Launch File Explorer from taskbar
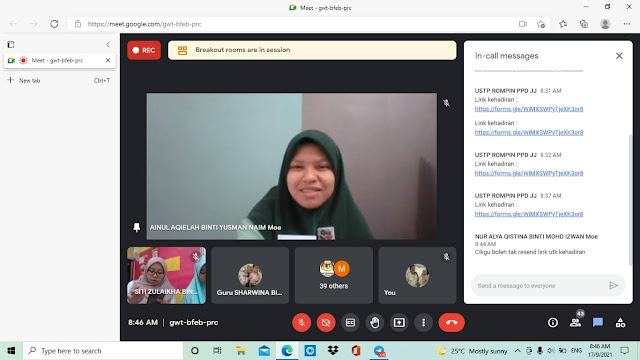 (x=241, y=351)
